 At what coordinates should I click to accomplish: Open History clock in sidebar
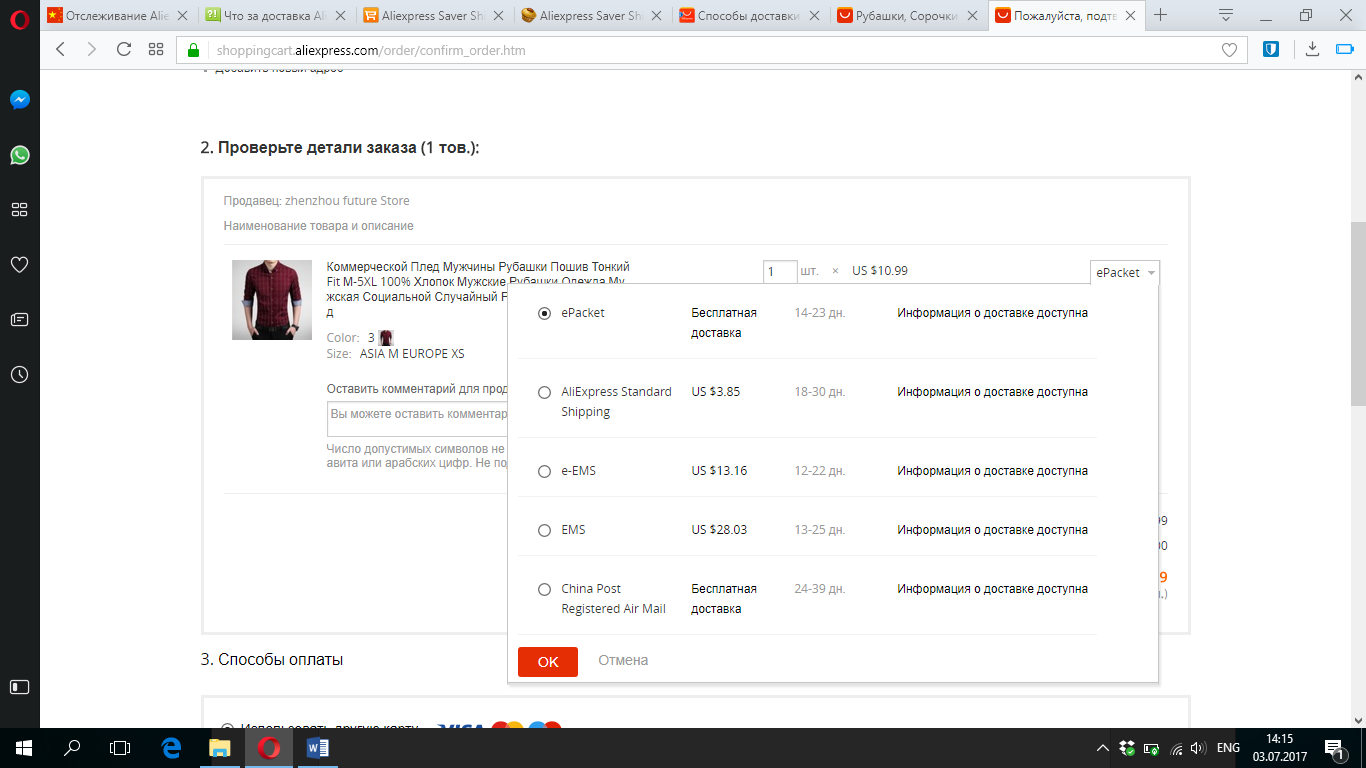19,375
